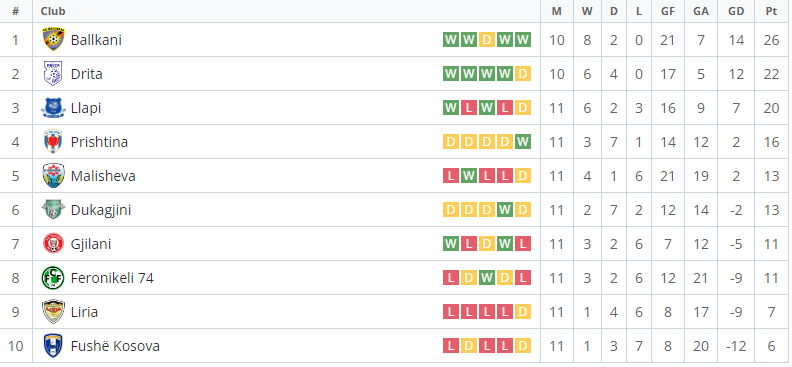The image size is (792, 367).
Task: Click the Dukagjini green crest icon
Action: (x=53, y=209)
